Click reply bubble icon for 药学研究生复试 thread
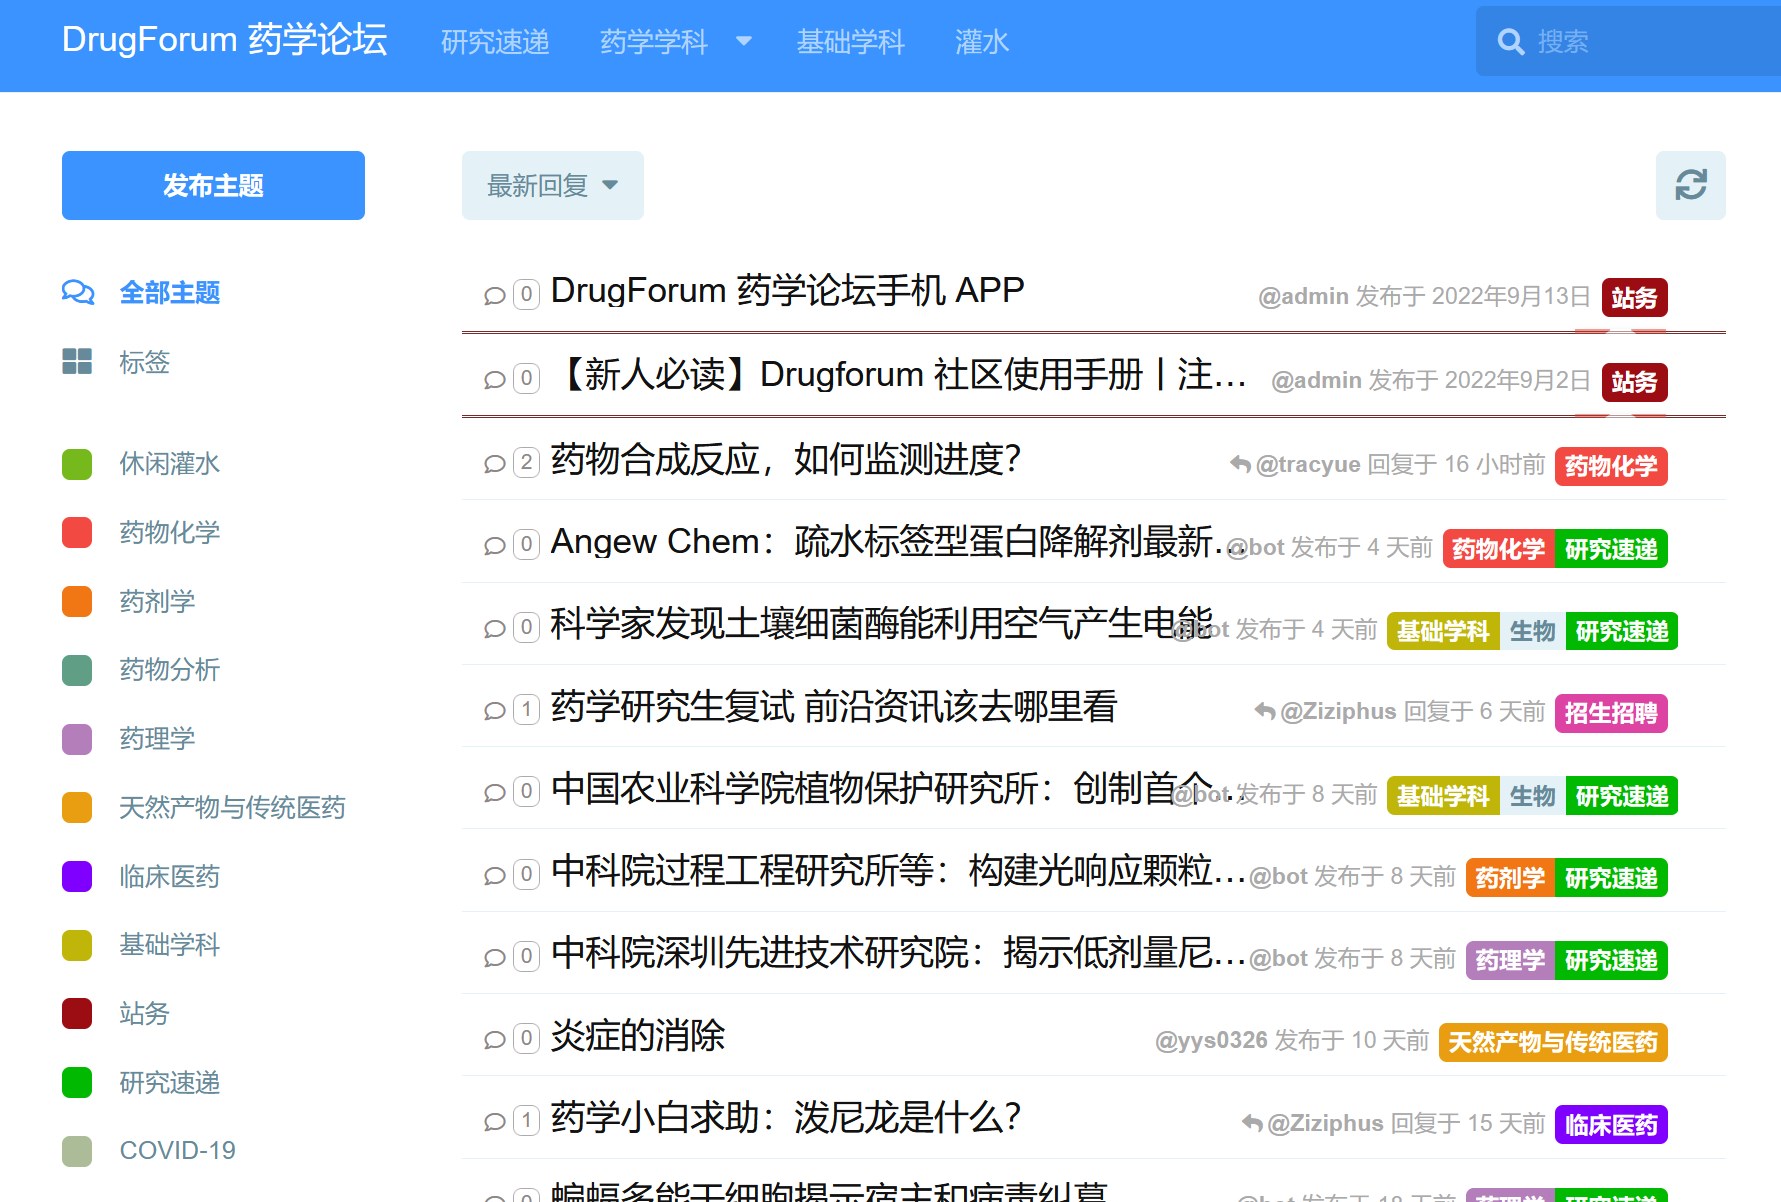The height and width of the screenshot is (1202, 1781). (494, 710)
